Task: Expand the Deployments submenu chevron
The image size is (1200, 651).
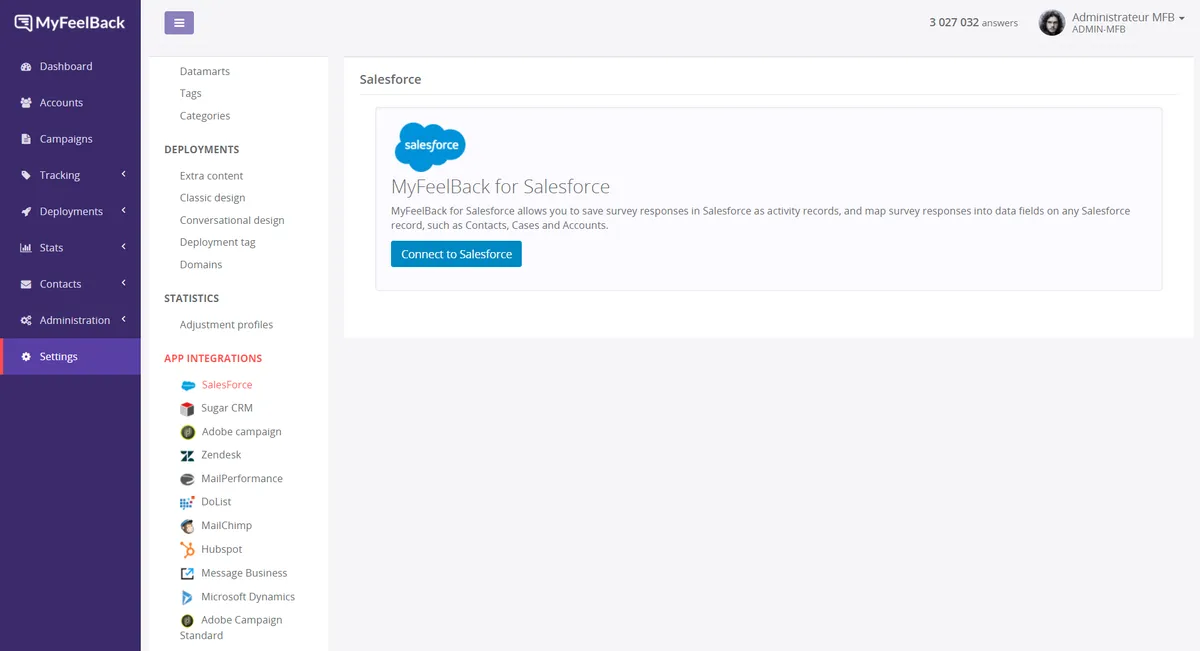Action: click(x=123, y=211)
